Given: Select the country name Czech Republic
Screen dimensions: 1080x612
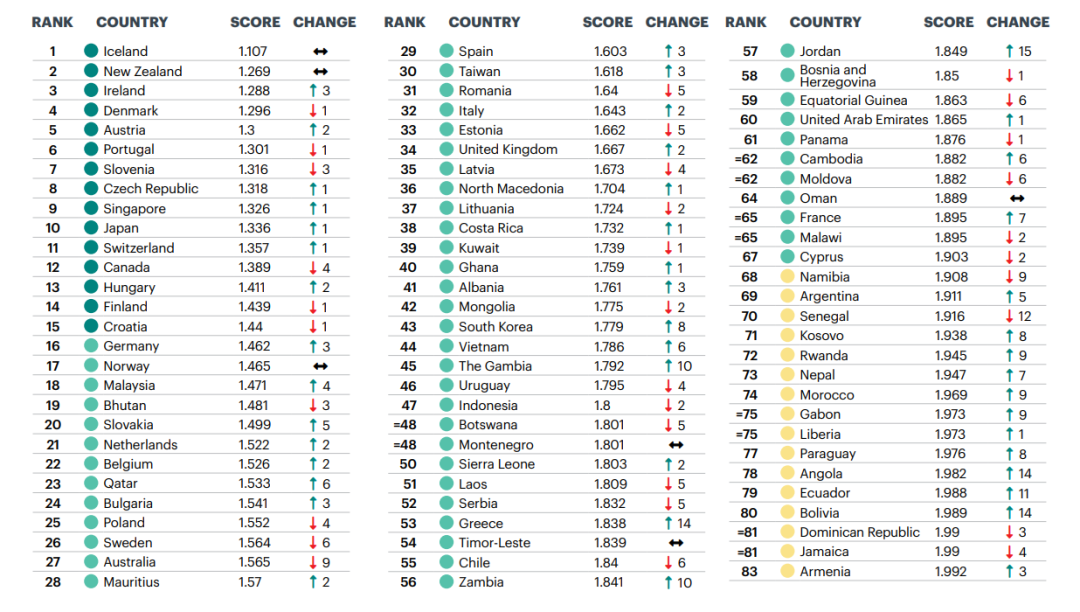Looking at the screenshot, I should point(151,189).
